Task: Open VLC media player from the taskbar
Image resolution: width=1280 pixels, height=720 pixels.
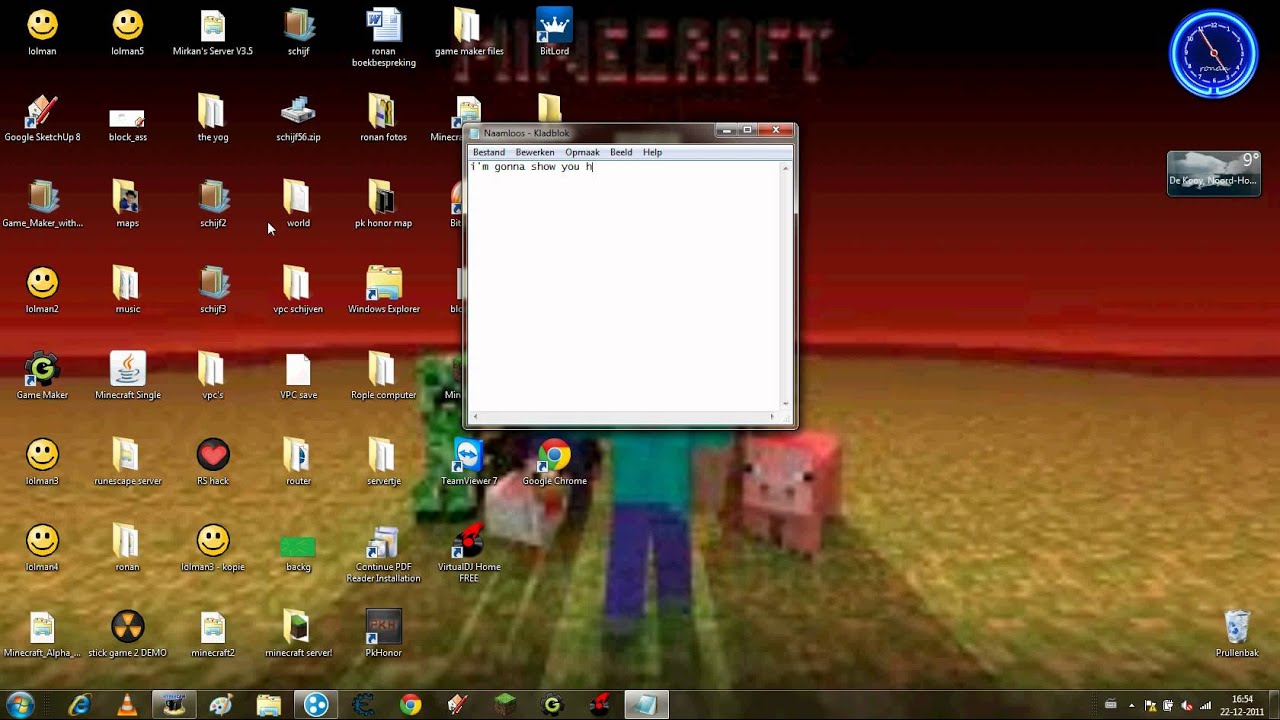Action: pos(127,705)
